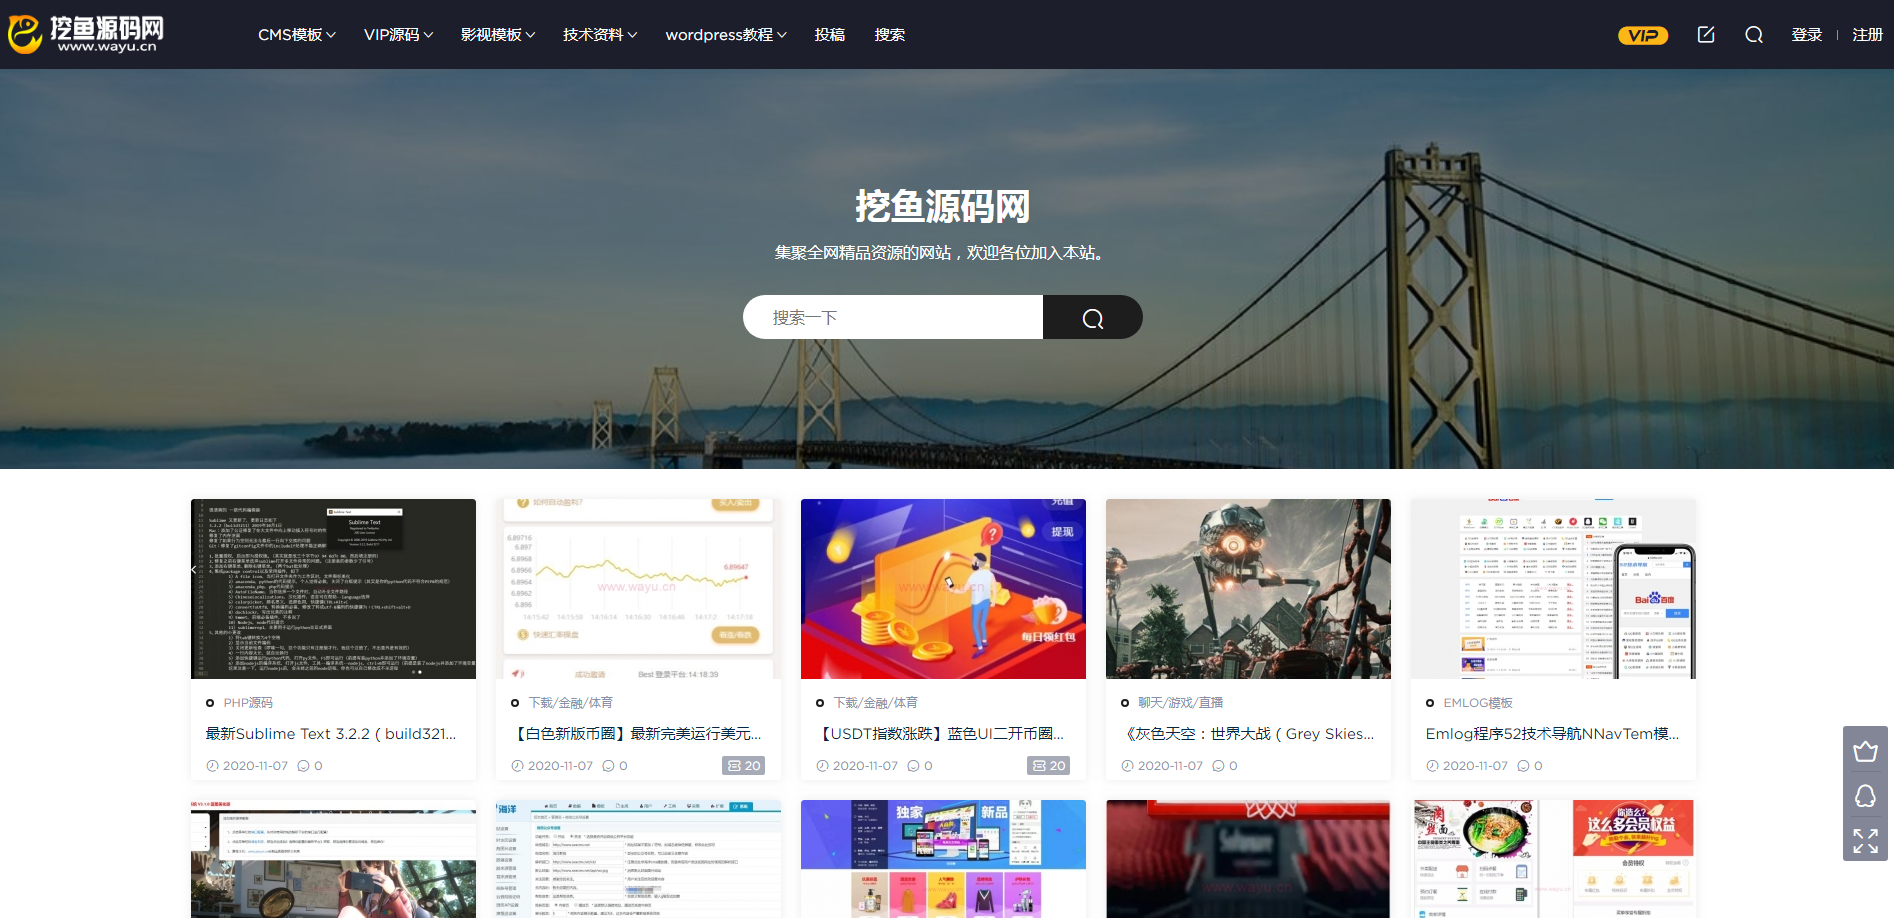Image resolution: width=1894 pixels, height=918 pixels.
Task: Open the Sublime Text 3.2.2 post thumbnail
Action: 333,588
